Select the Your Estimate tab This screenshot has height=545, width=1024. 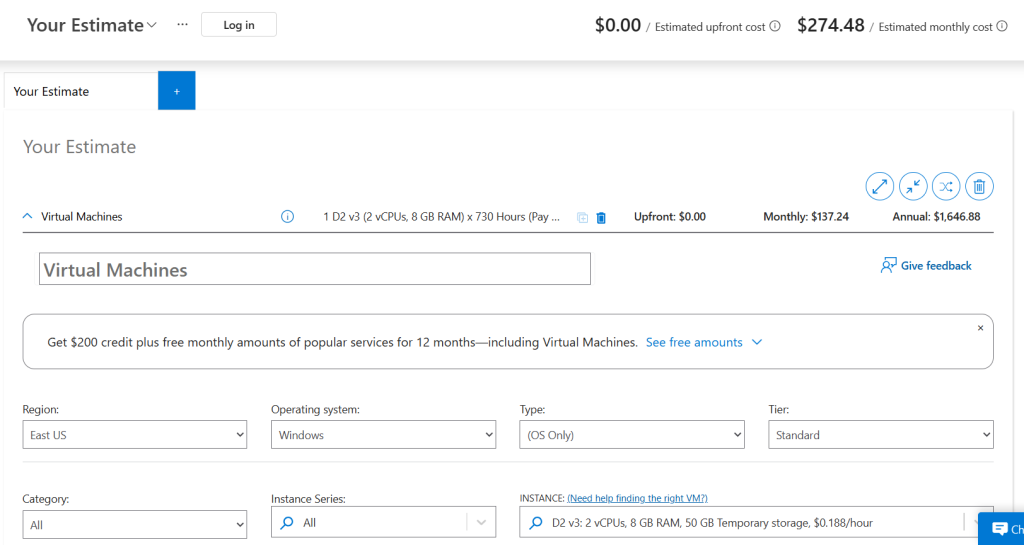click(81, 91)
